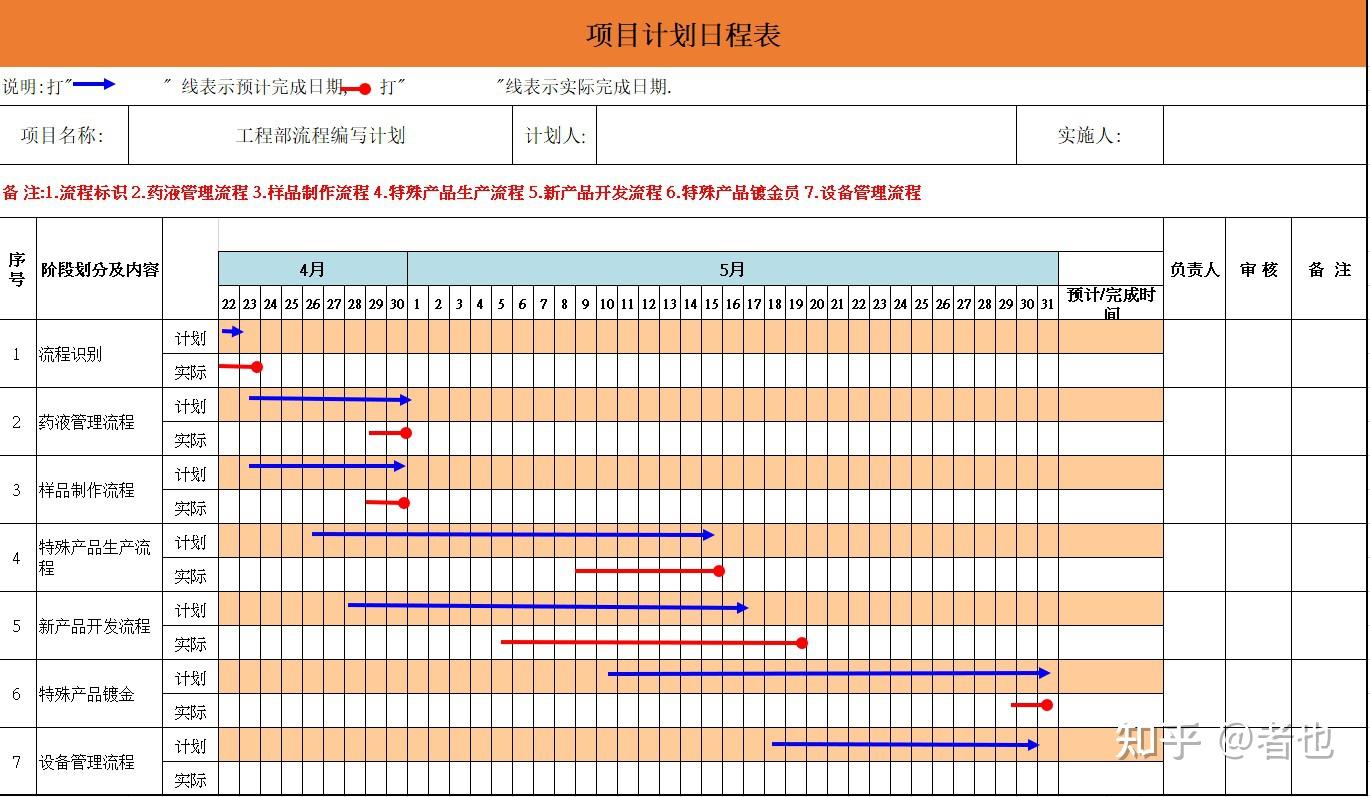
Task: Click the blue planned bar for 新产品开发流程
Action: [548, 606]
